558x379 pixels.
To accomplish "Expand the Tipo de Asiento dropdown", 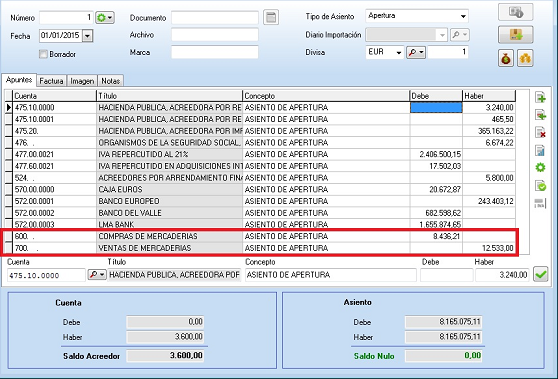I will click(463, 16).
